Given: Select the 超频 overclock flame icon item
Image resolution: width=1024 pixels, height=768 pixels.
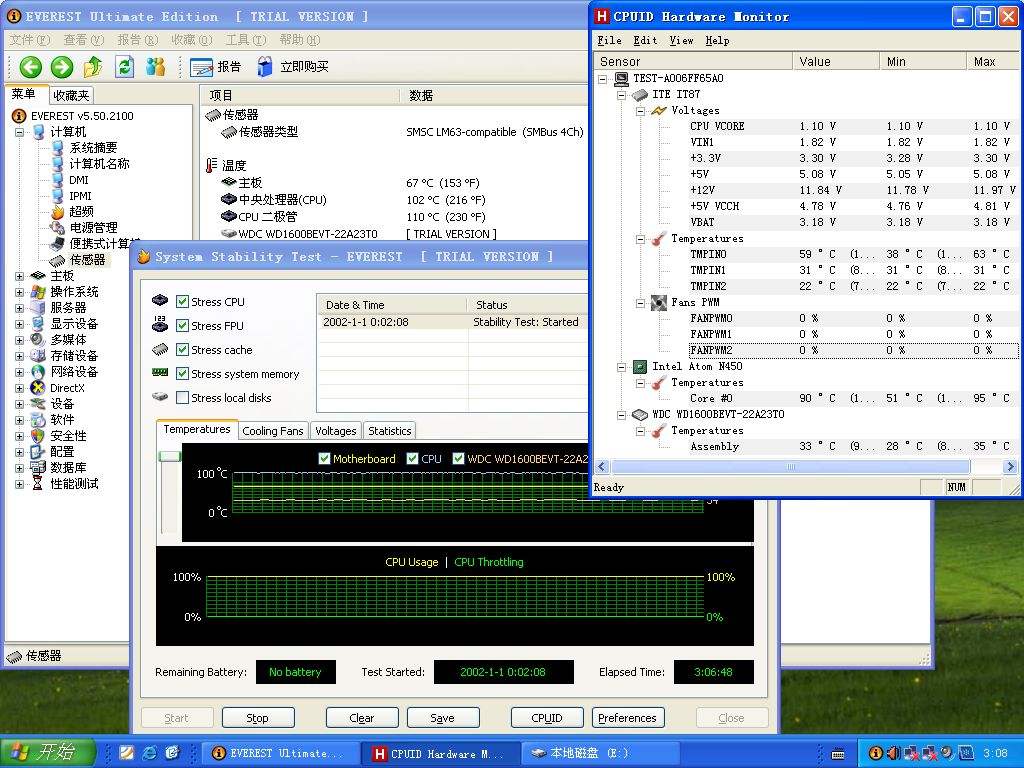Looking at the screenshot, I should pos(58,212).
